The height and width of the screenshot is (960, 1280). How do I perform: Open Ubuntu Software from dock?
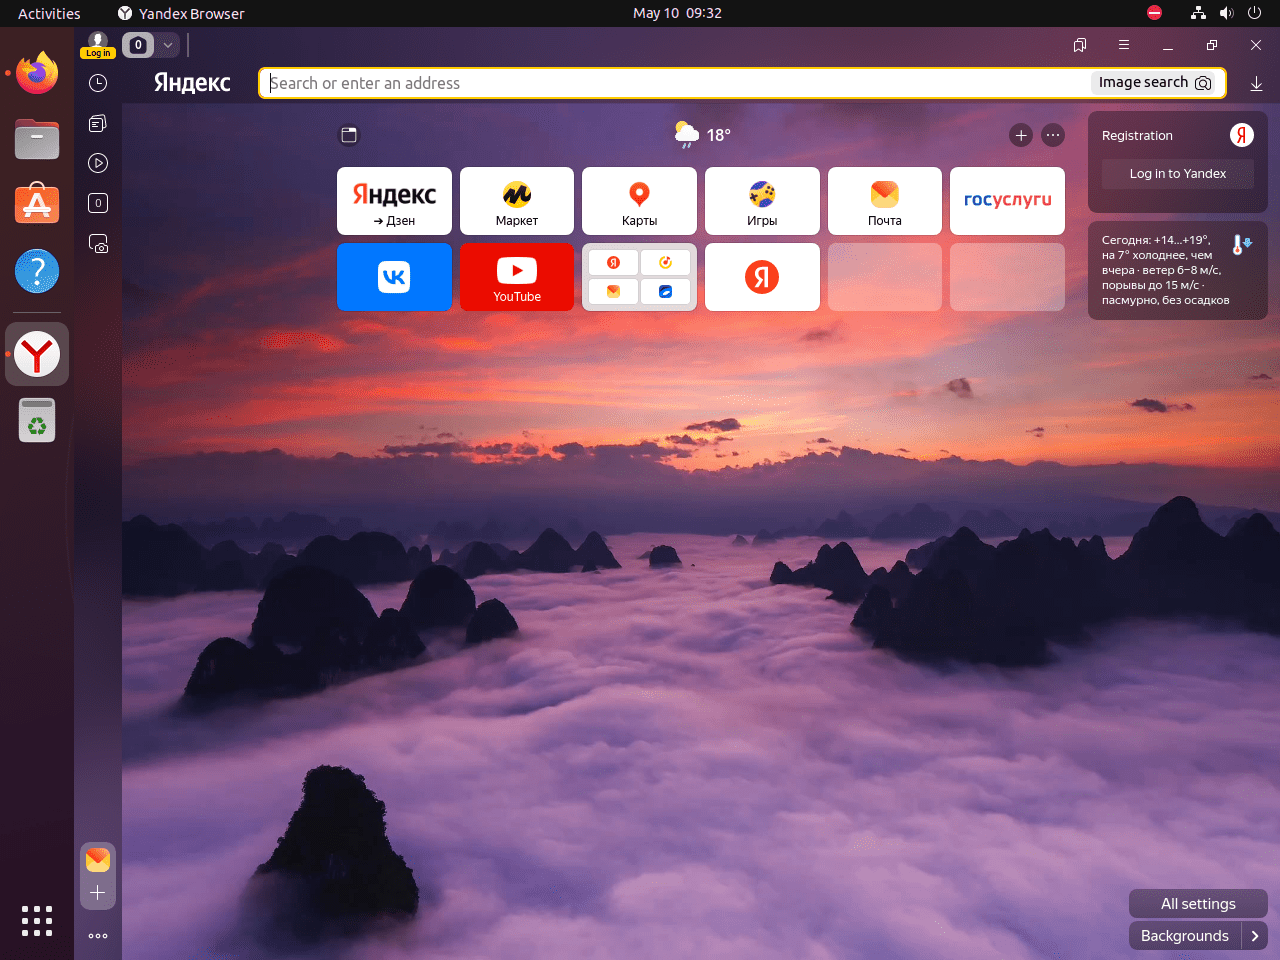[x=37, y=204]
